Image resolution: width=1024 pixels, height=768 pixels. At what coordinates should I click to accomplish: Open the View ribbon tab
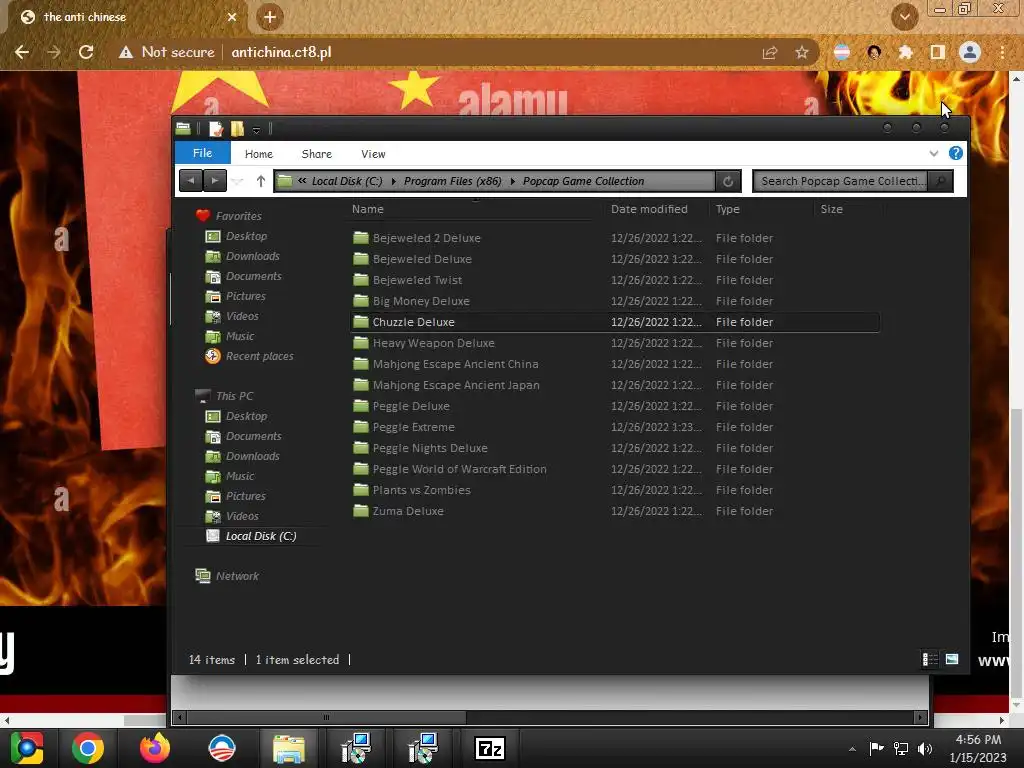point(373,154)
